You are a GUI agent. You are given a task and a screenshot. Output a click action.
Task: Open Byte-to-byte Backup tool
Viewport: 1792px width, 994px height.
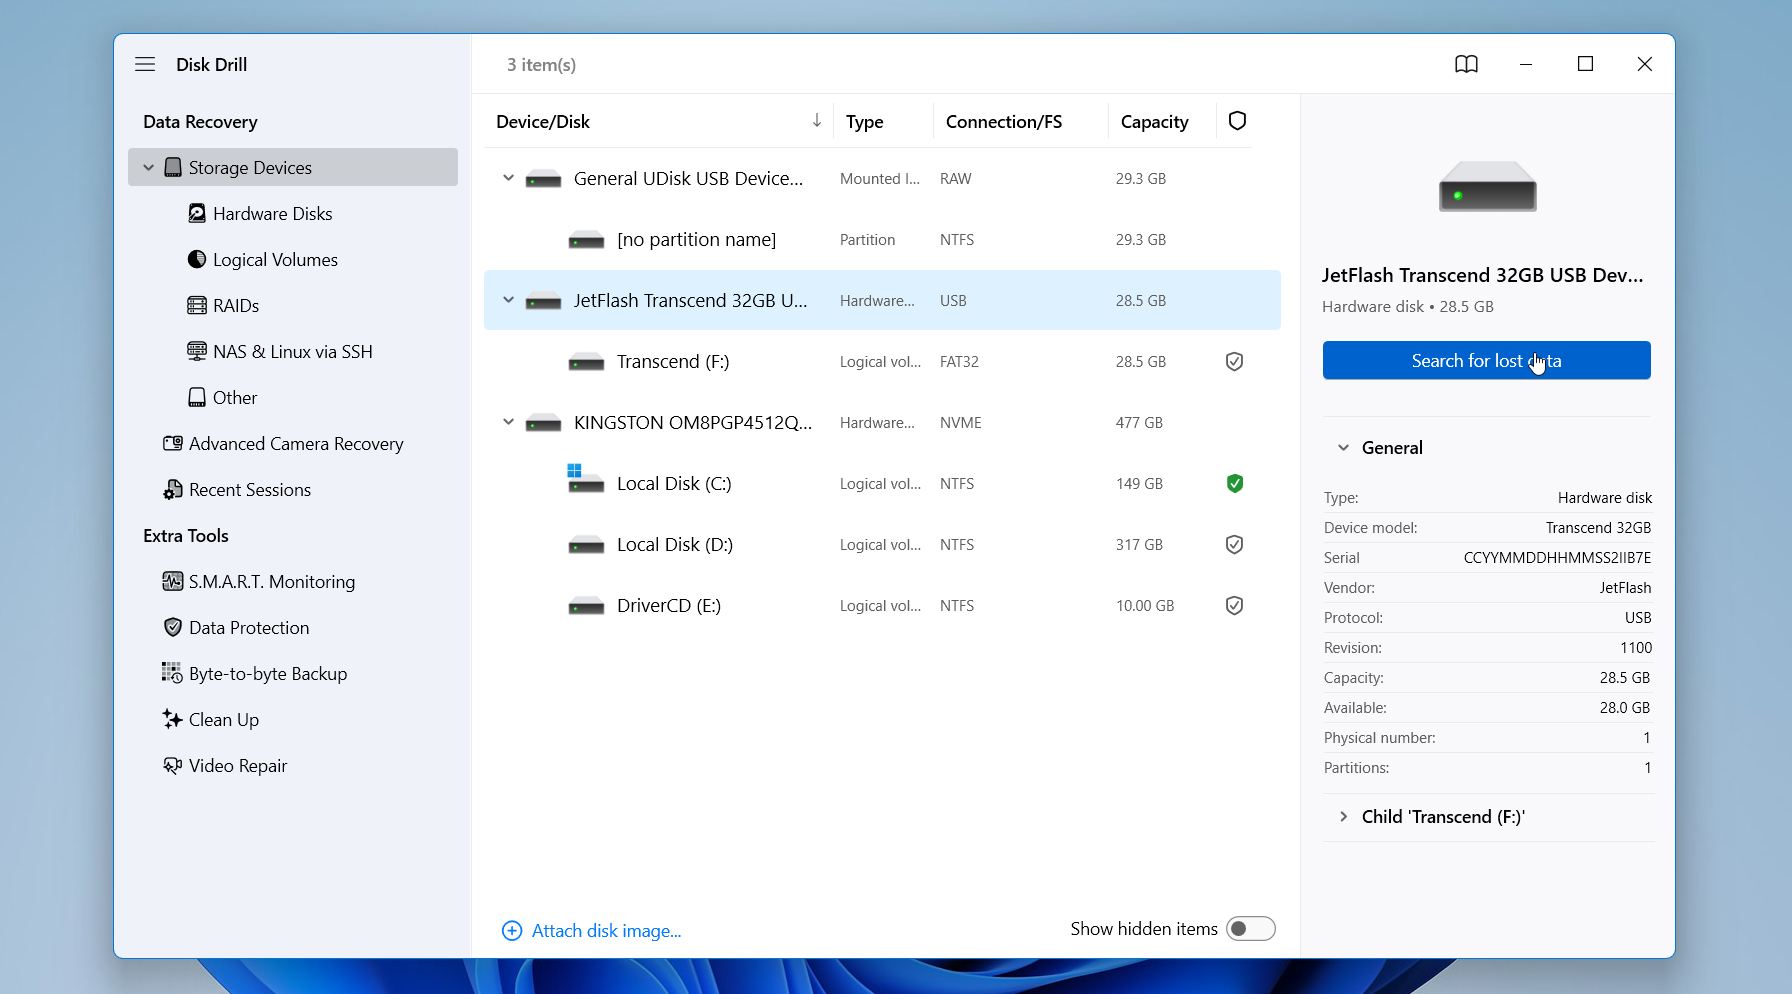[x=268, y=673]
